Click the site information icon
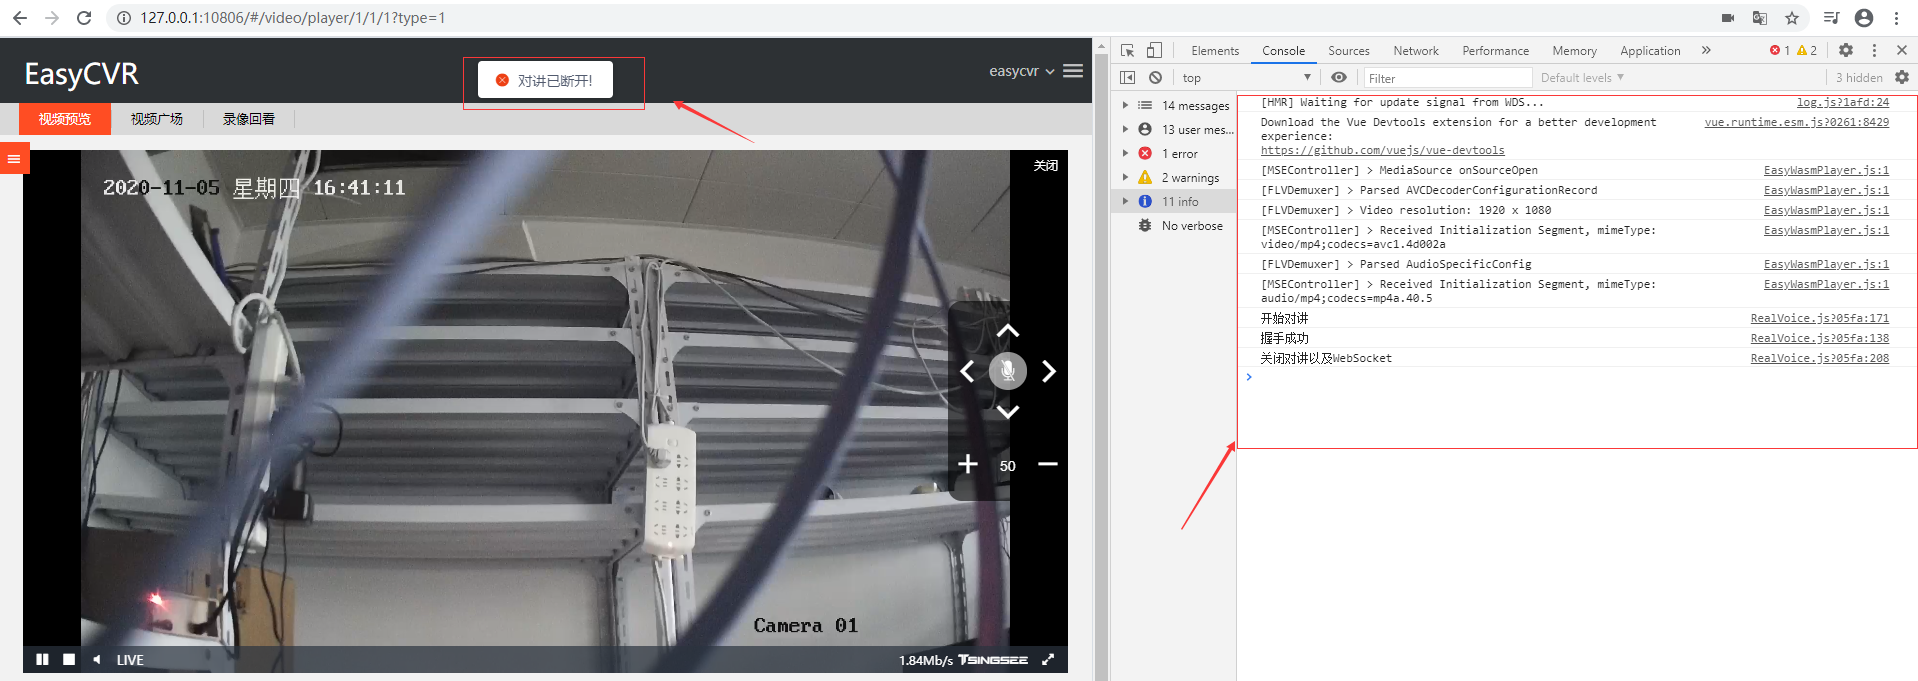1918x681 pixels. pos(124,18)
